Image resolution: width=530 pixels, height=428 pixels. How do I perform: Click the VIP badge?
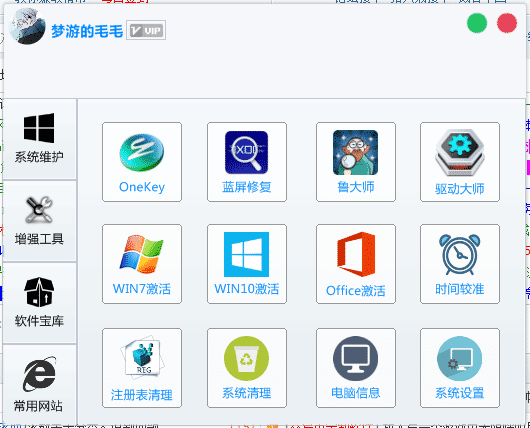[x=146, y=30]
